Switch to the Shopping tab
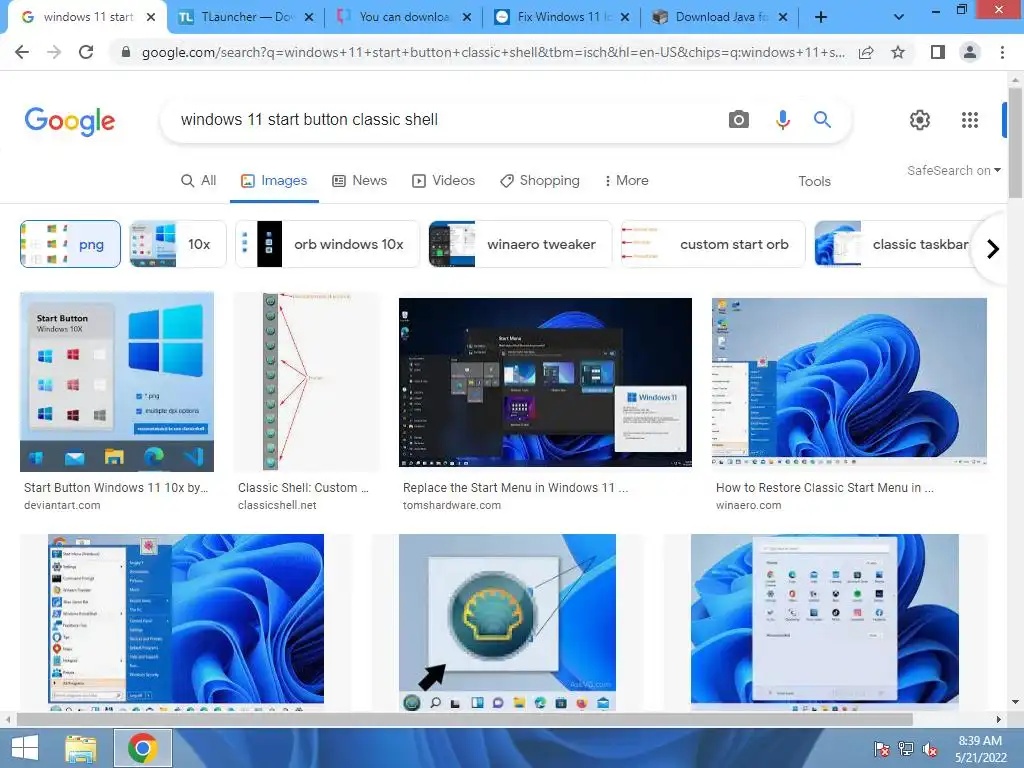Screen dimensions: 1024x768 click(x=539, y=180)
